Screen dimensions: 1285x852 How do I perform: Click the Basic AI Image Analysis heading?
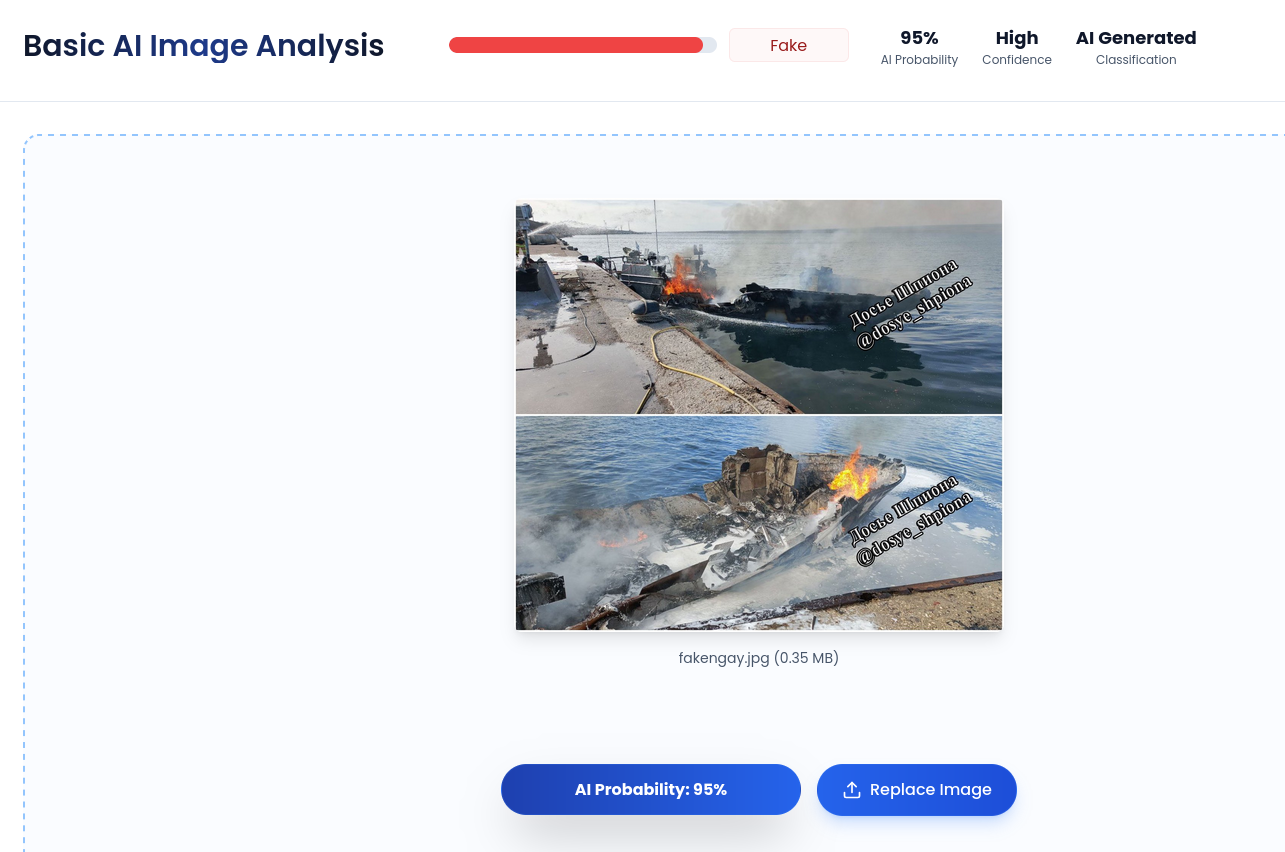204,46
